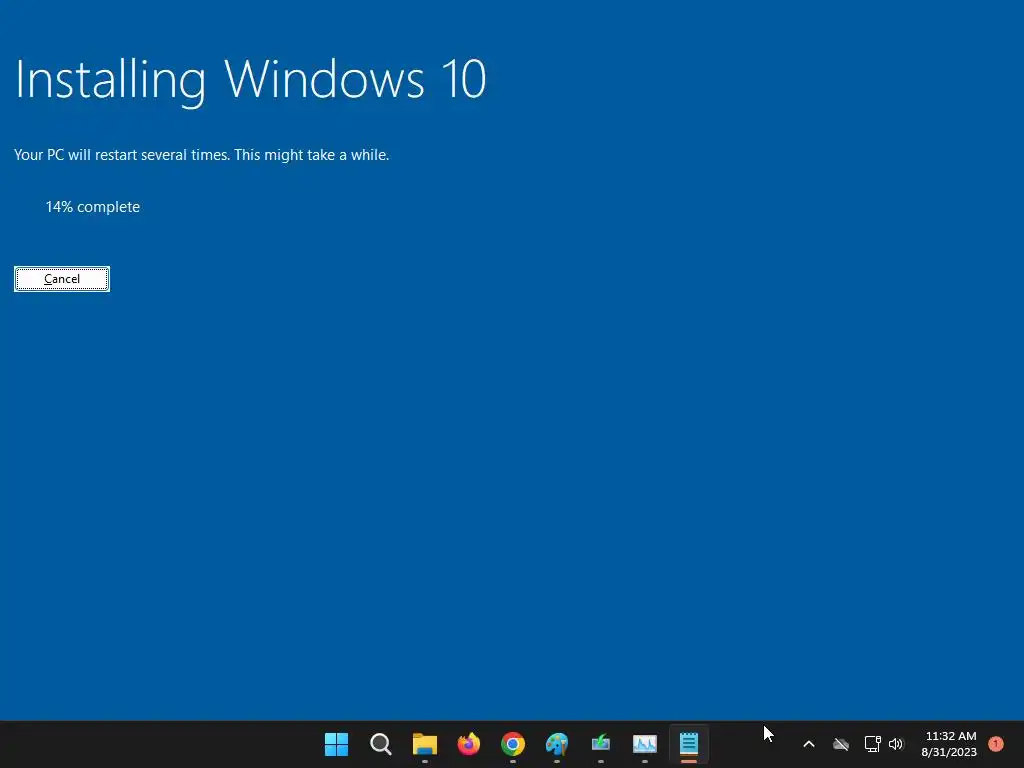The image size is (1024, 768).
Task: Open the Paint app in the taskbar
Action: tap(557, 744)
